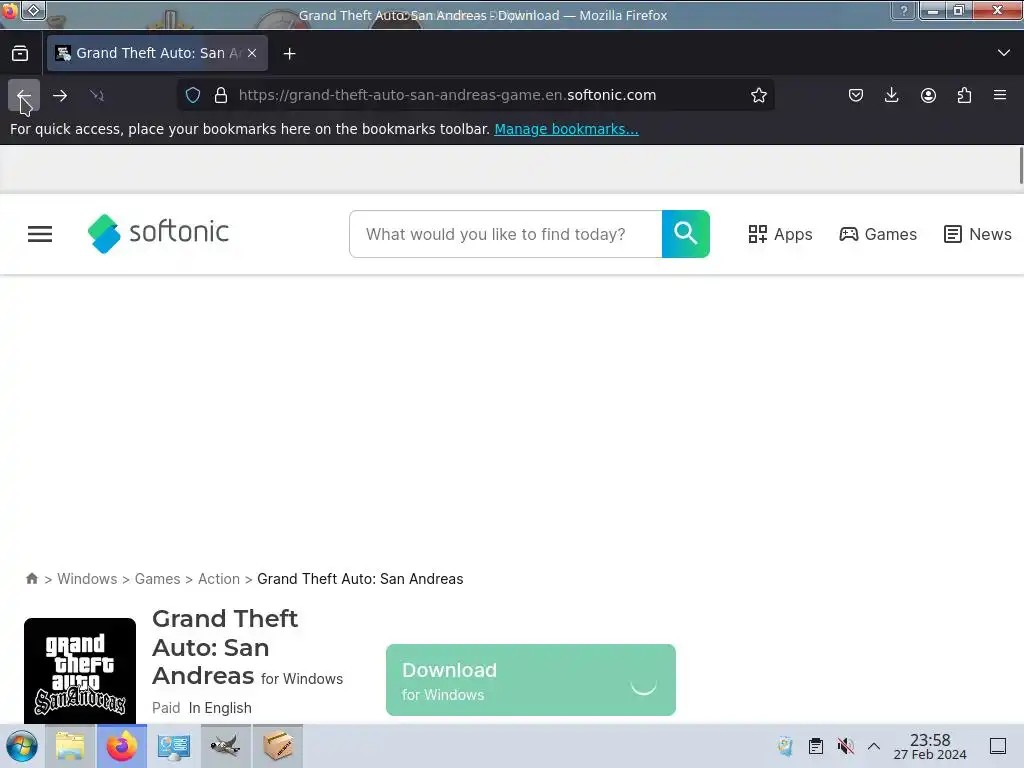
Task: Open the Games section
Action: pos(878,234)
